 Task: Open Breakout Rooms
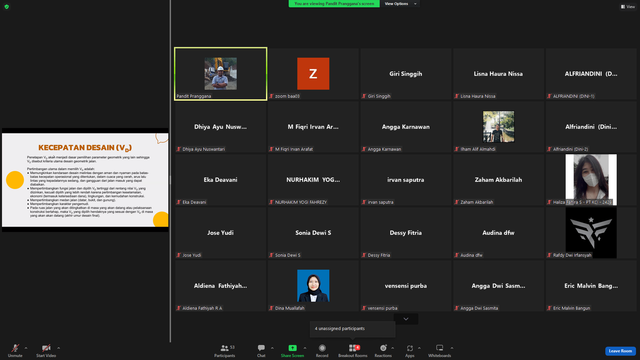[x=353, y=350]
